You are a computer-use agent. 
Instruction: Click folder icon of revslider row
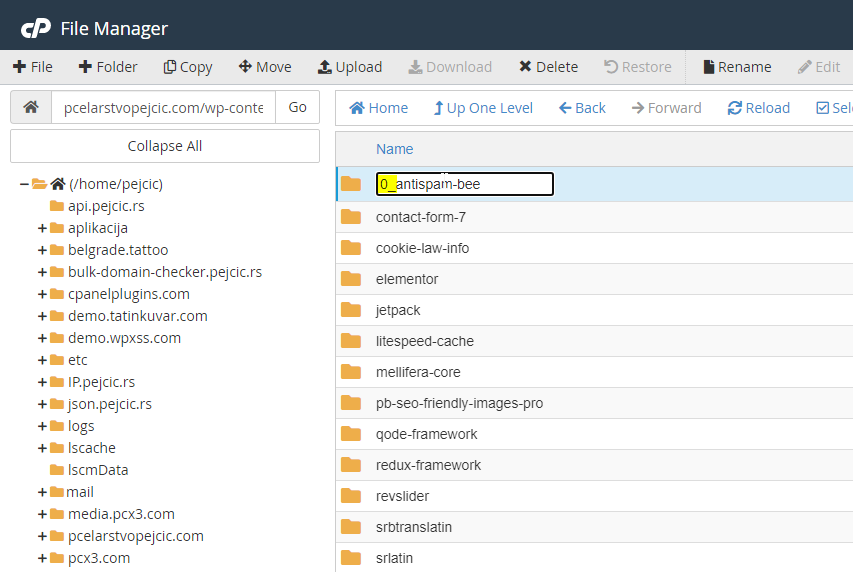pos(351,496)
